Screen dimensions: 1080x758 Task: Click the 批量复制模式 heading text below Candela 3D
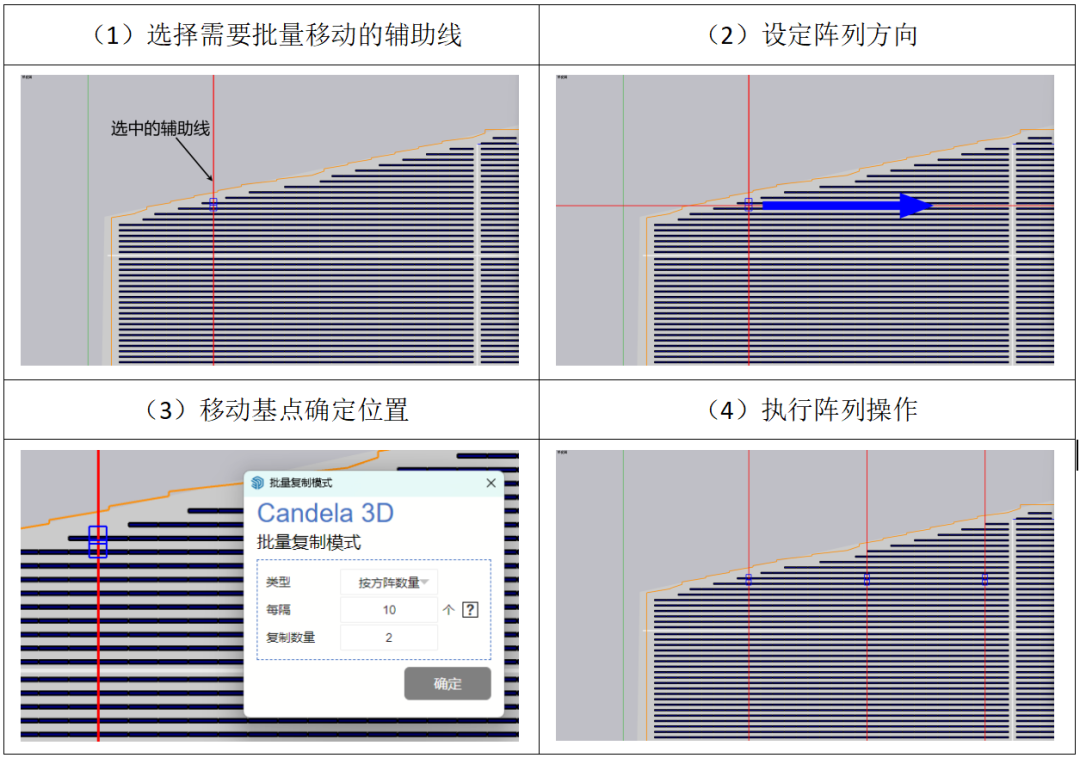click(309, 543)
